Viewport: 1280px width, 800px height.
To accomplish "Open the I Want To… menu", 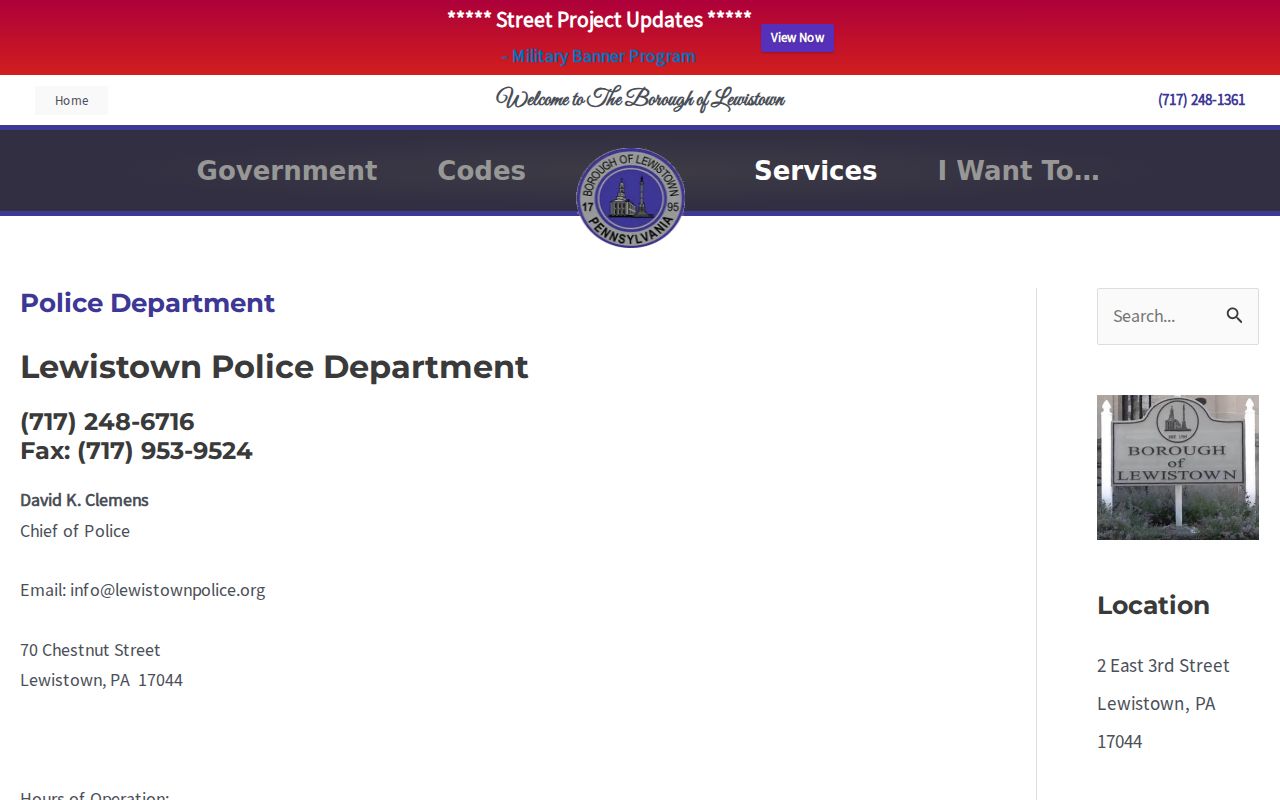I will coord(1018,171).
